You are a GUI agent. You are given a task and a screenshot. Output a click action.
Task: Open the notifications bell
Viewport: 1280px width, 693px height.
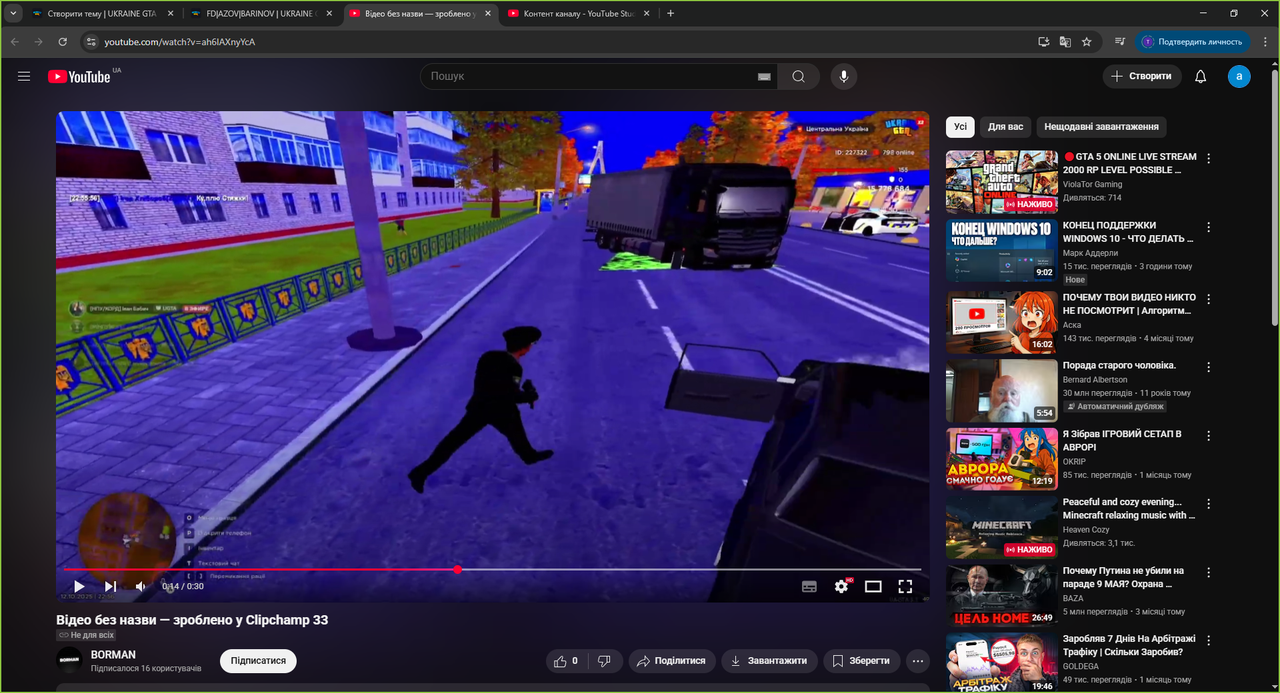[x=1201, y=76]
